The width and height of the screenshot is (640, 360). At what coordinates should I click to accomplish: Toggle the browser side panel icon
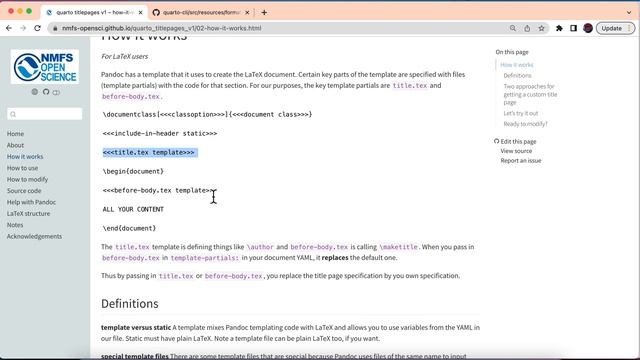(573, 28)
